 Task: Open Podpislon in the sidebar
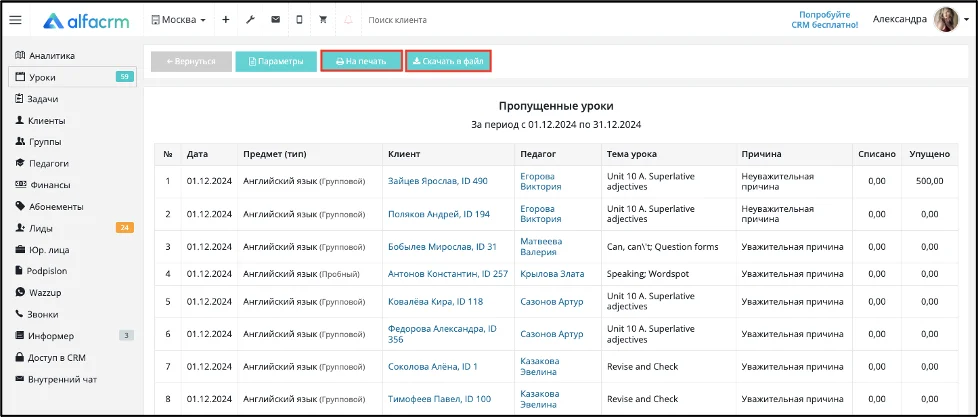pyautogui.click(x=41, y=271)
